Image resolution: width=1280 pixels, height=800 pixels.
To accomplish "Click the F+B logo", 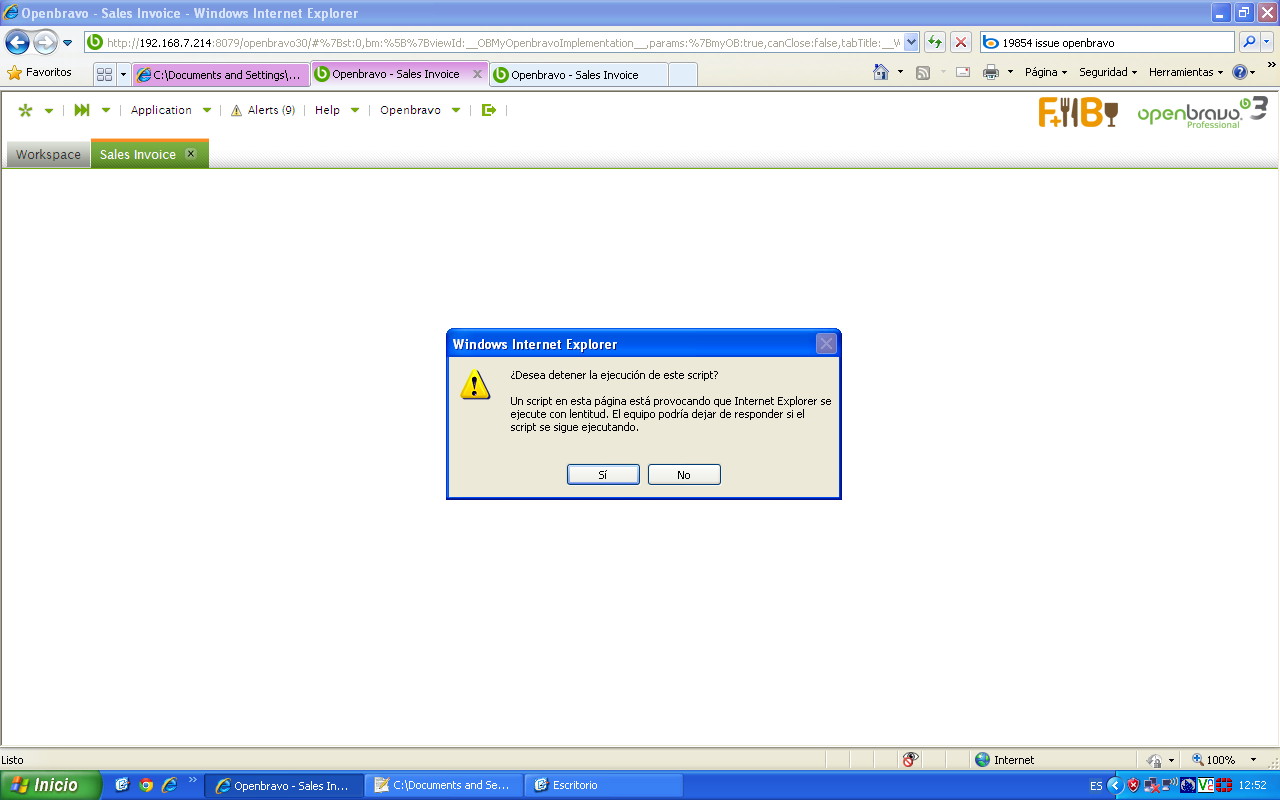I will point(1078,112).
